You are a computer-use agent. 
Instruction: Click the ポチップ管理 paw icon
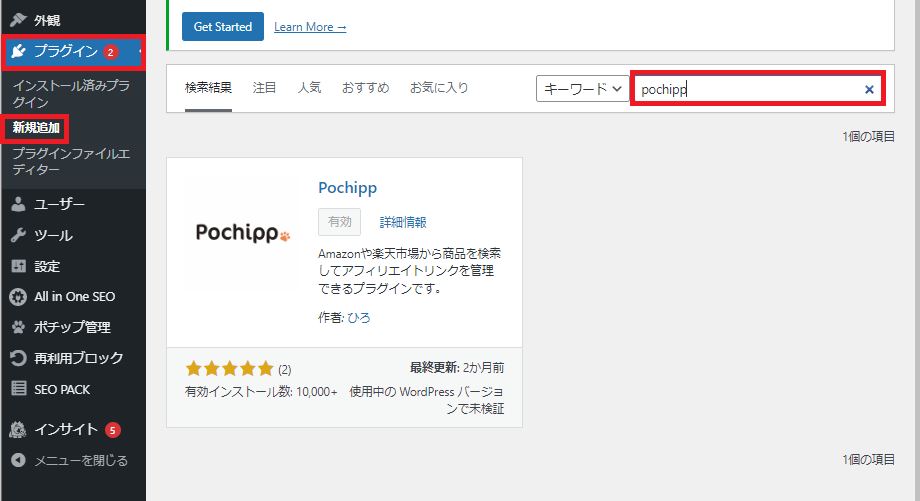[19, 327]
